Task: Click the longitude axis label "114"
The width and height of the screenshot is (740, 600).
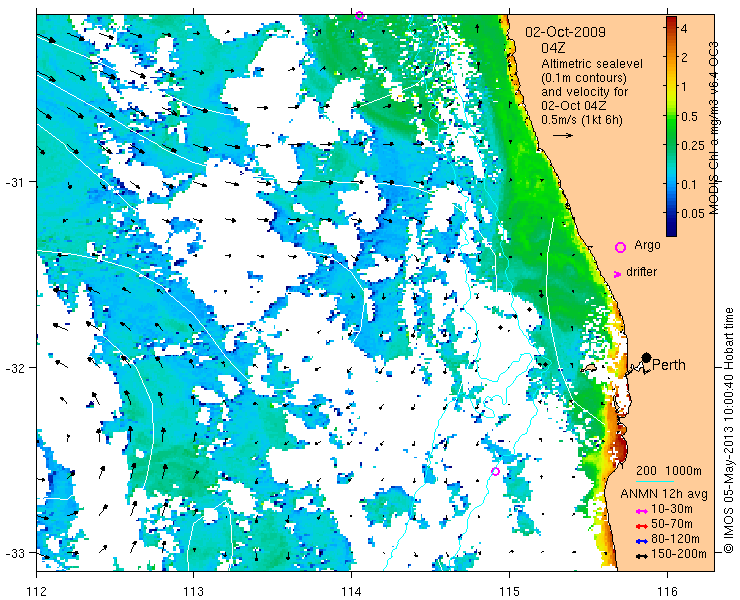Action: [351, 591]
